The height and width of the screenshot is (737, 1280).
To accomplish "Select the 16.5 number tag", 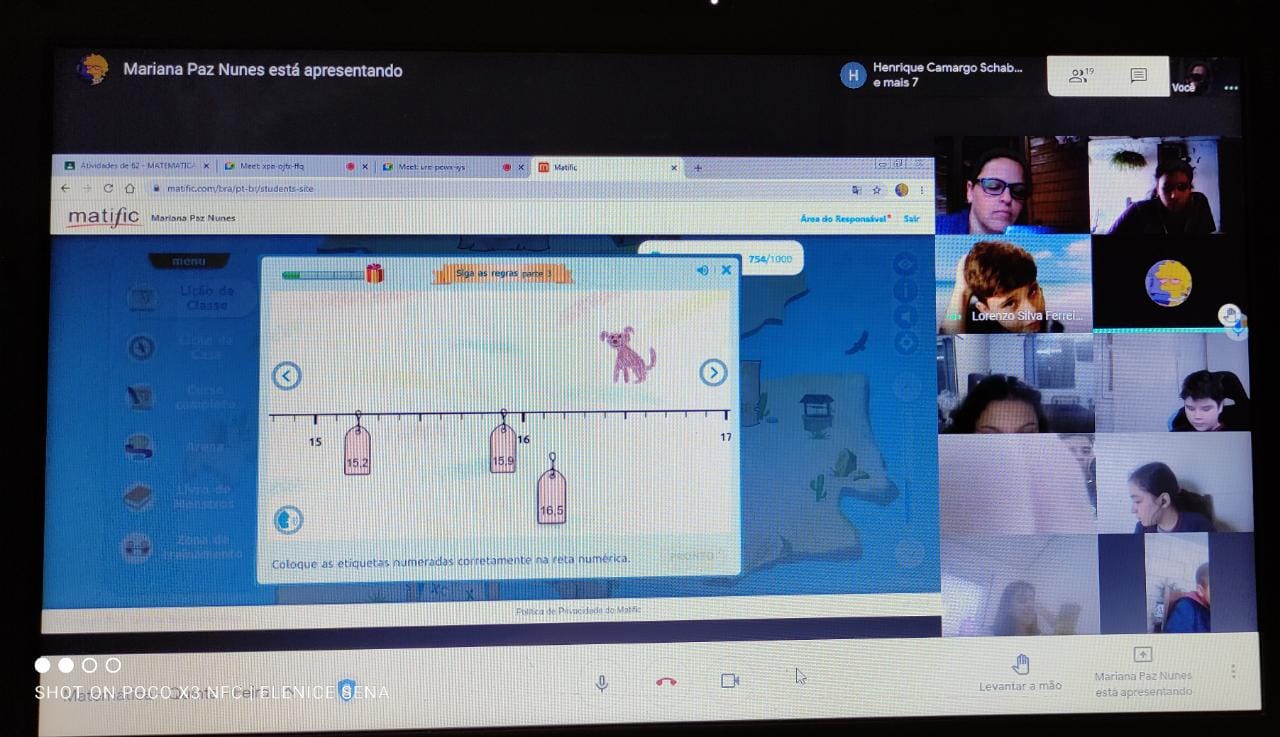I will click(x=551, y=497).
